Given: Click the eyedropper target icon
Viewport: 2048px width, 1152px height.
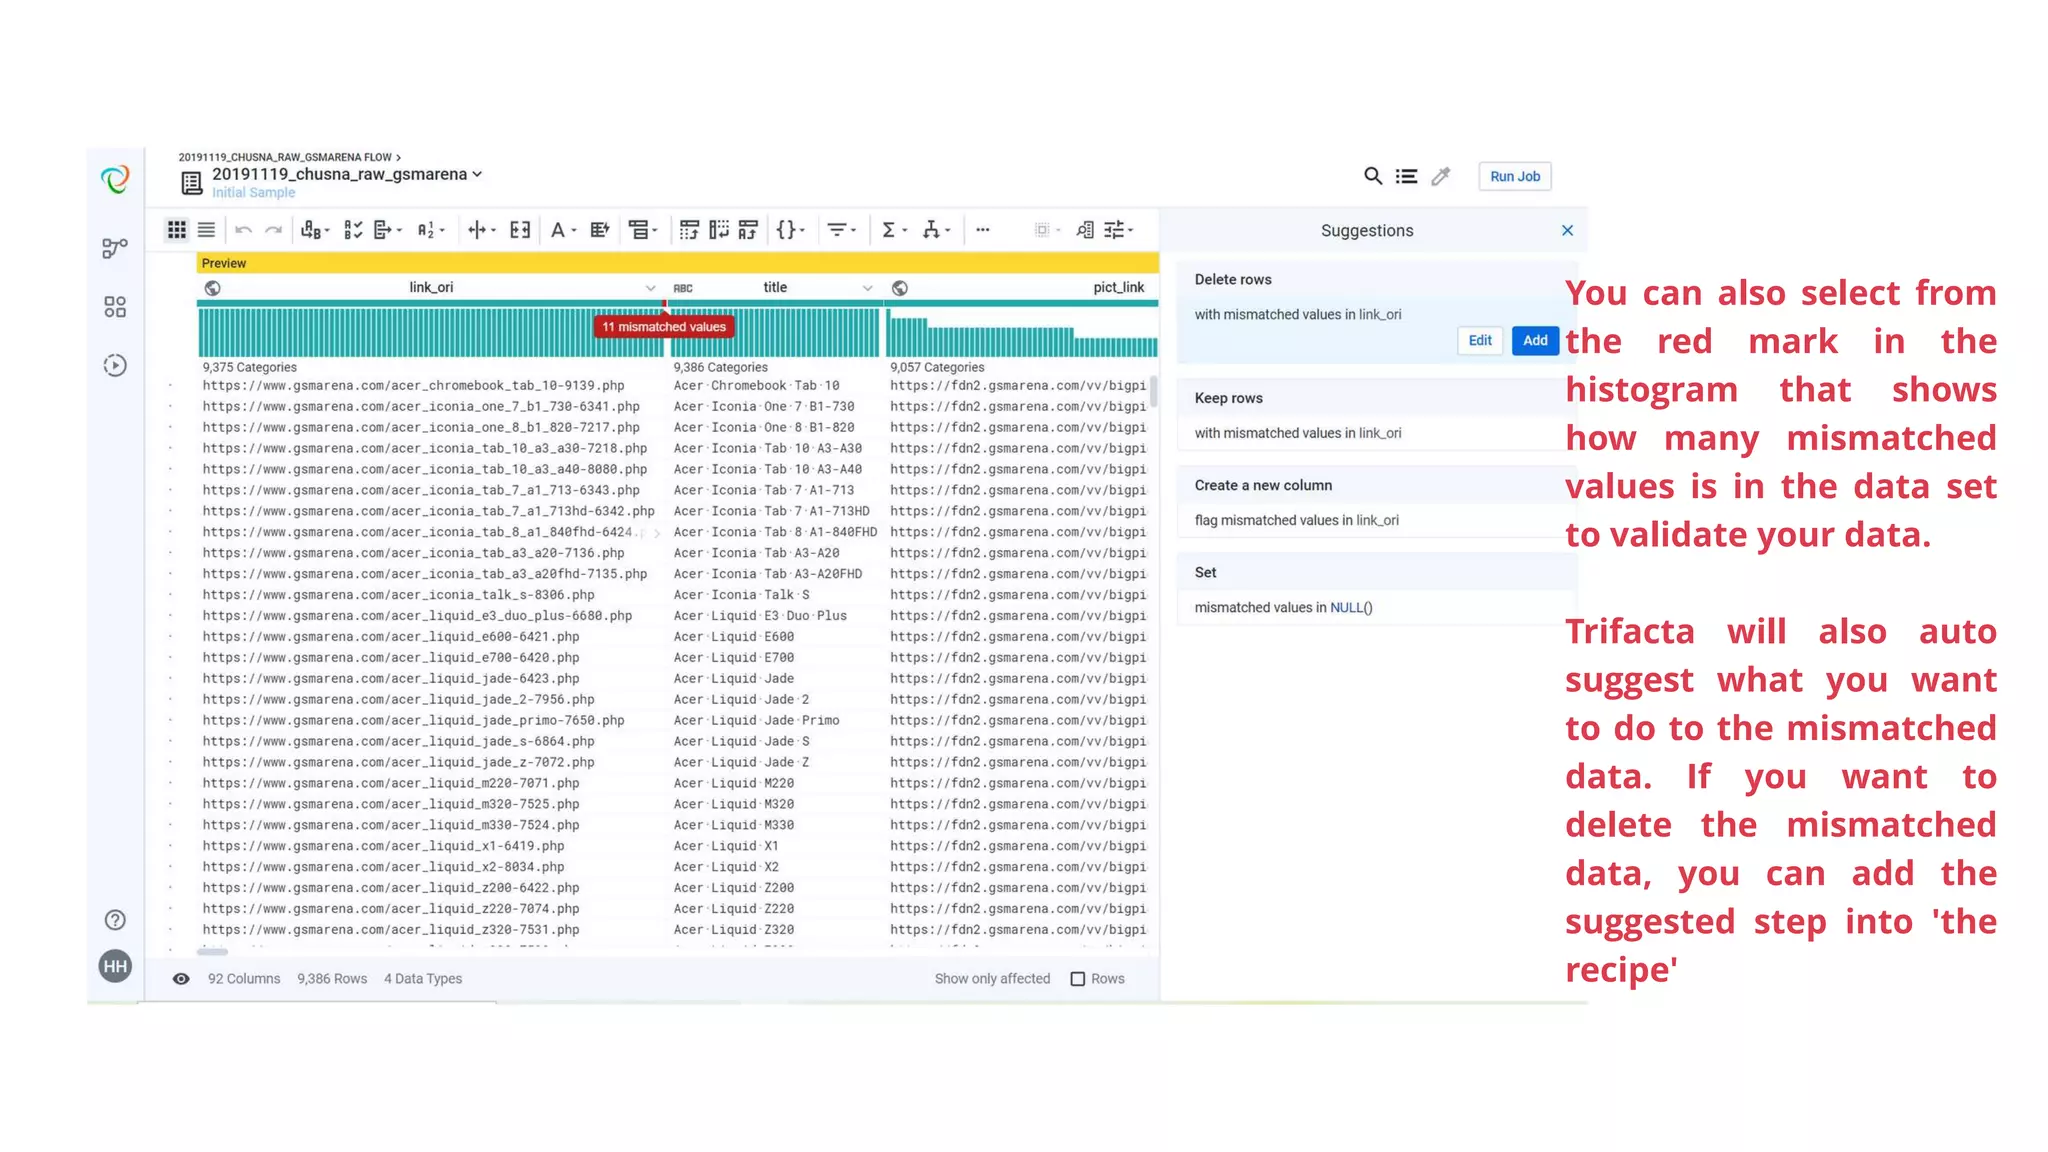Looking at the screenshot, I should [x=1441, y=176].
